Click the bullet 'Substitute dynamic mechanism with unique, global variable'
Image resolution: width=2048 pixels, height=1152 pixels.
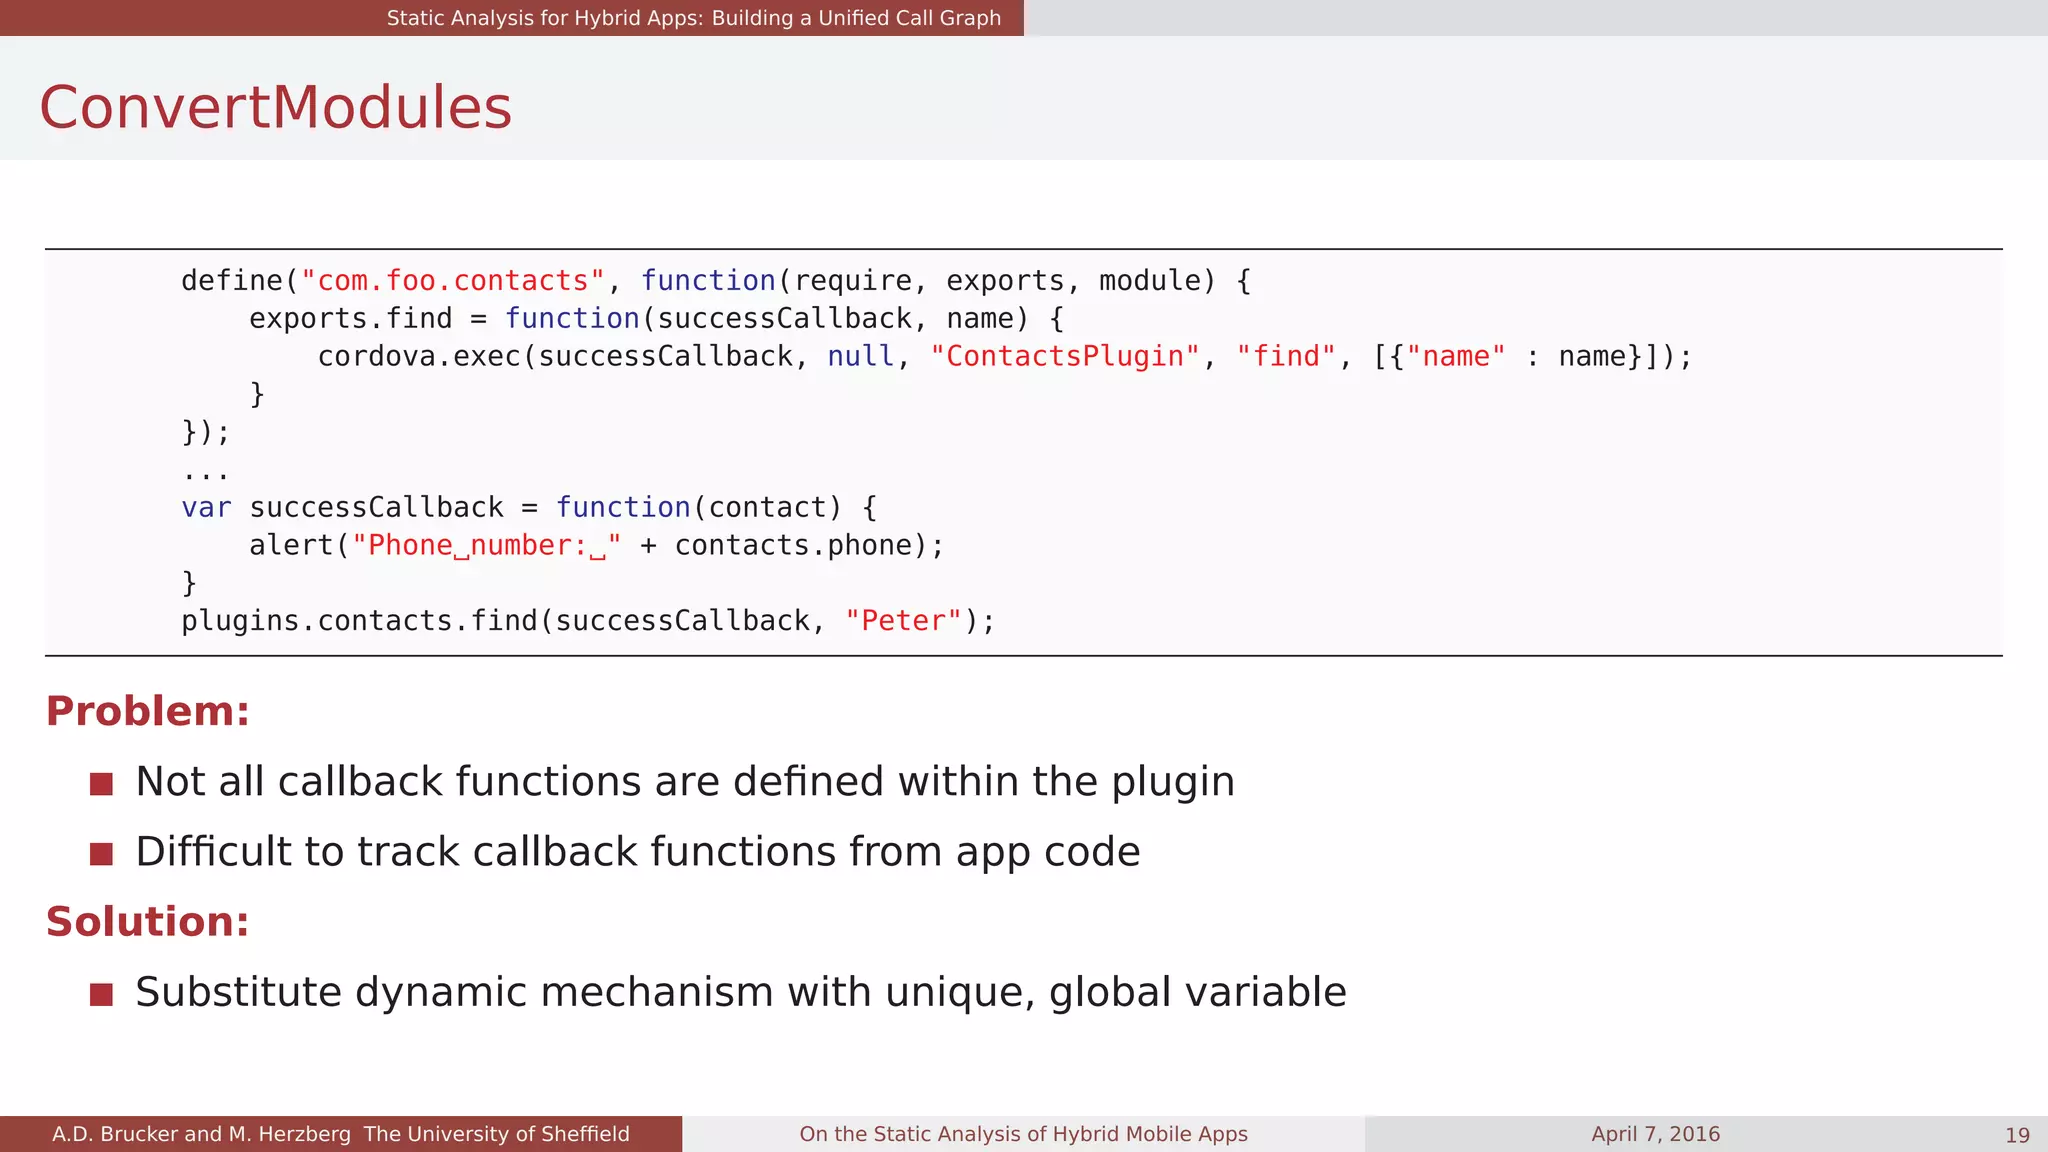[x=741, y=993]
